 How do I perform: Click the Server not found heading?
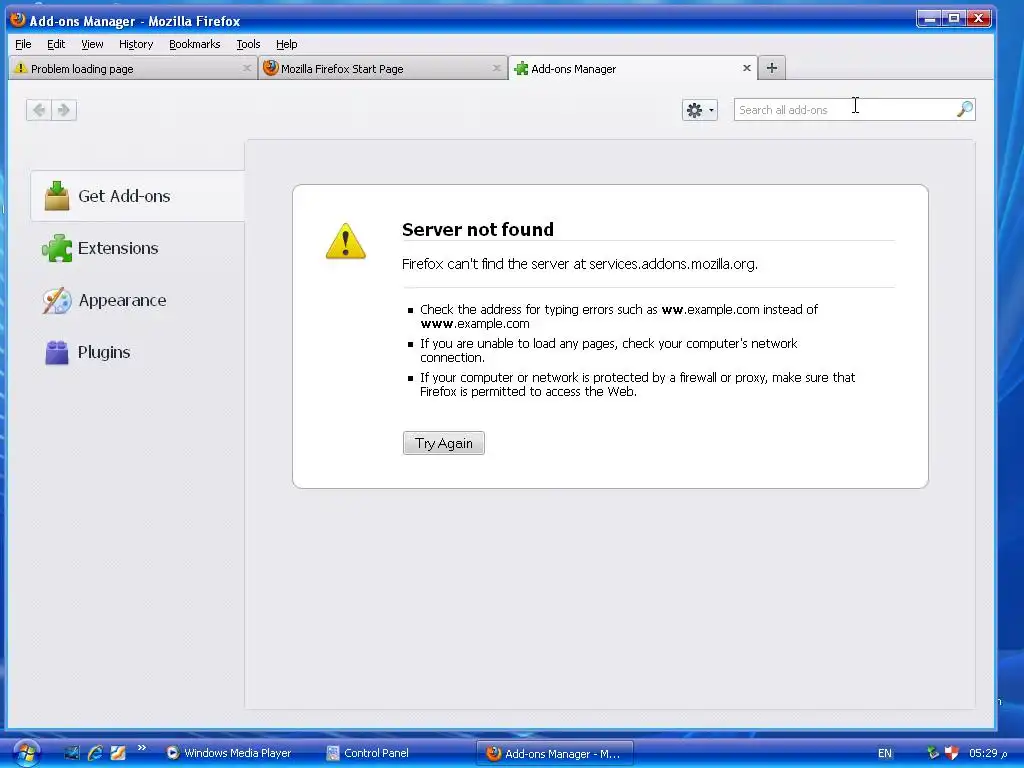(477, 229)
